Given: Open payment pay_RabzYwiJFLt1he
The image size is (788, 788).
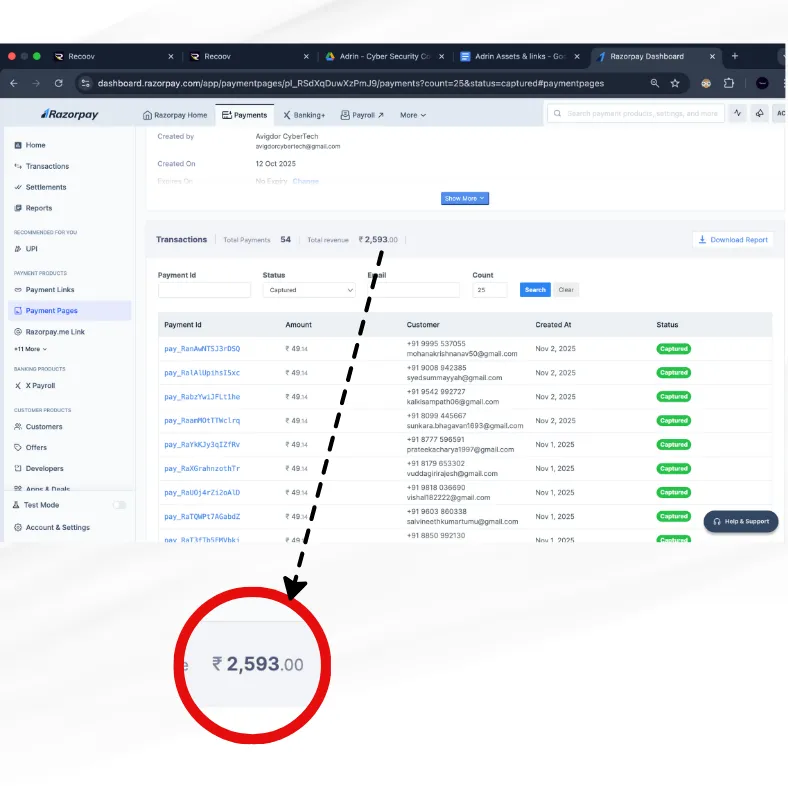Looking at the screenshot, I should pos(202,397).
